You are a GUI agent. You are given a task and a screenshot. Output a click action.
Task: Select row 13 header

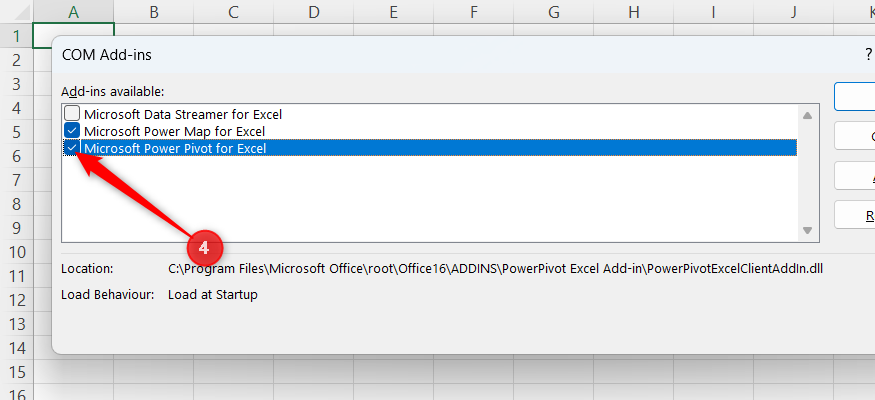[16, 324]
